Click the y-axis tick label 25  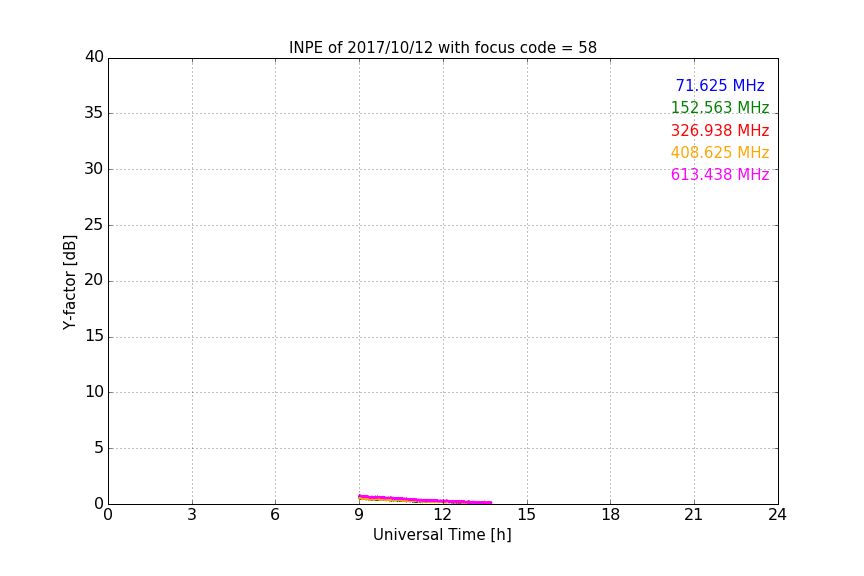click(x=94, y=225)
